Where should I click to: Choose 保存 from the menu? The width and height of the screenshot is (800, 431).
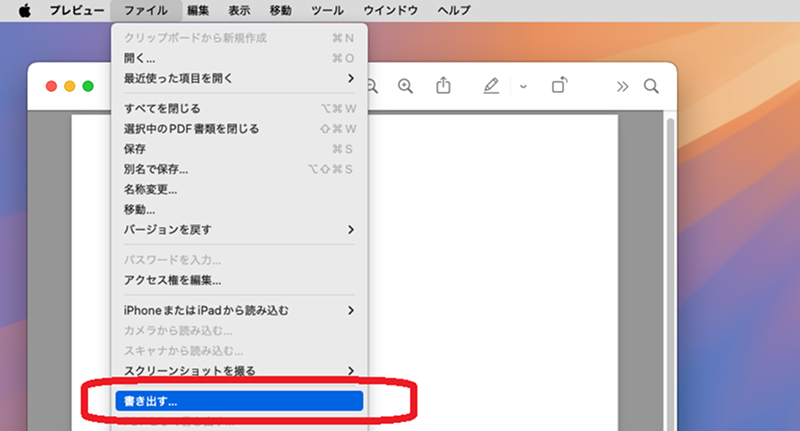(x=239, y=149)
